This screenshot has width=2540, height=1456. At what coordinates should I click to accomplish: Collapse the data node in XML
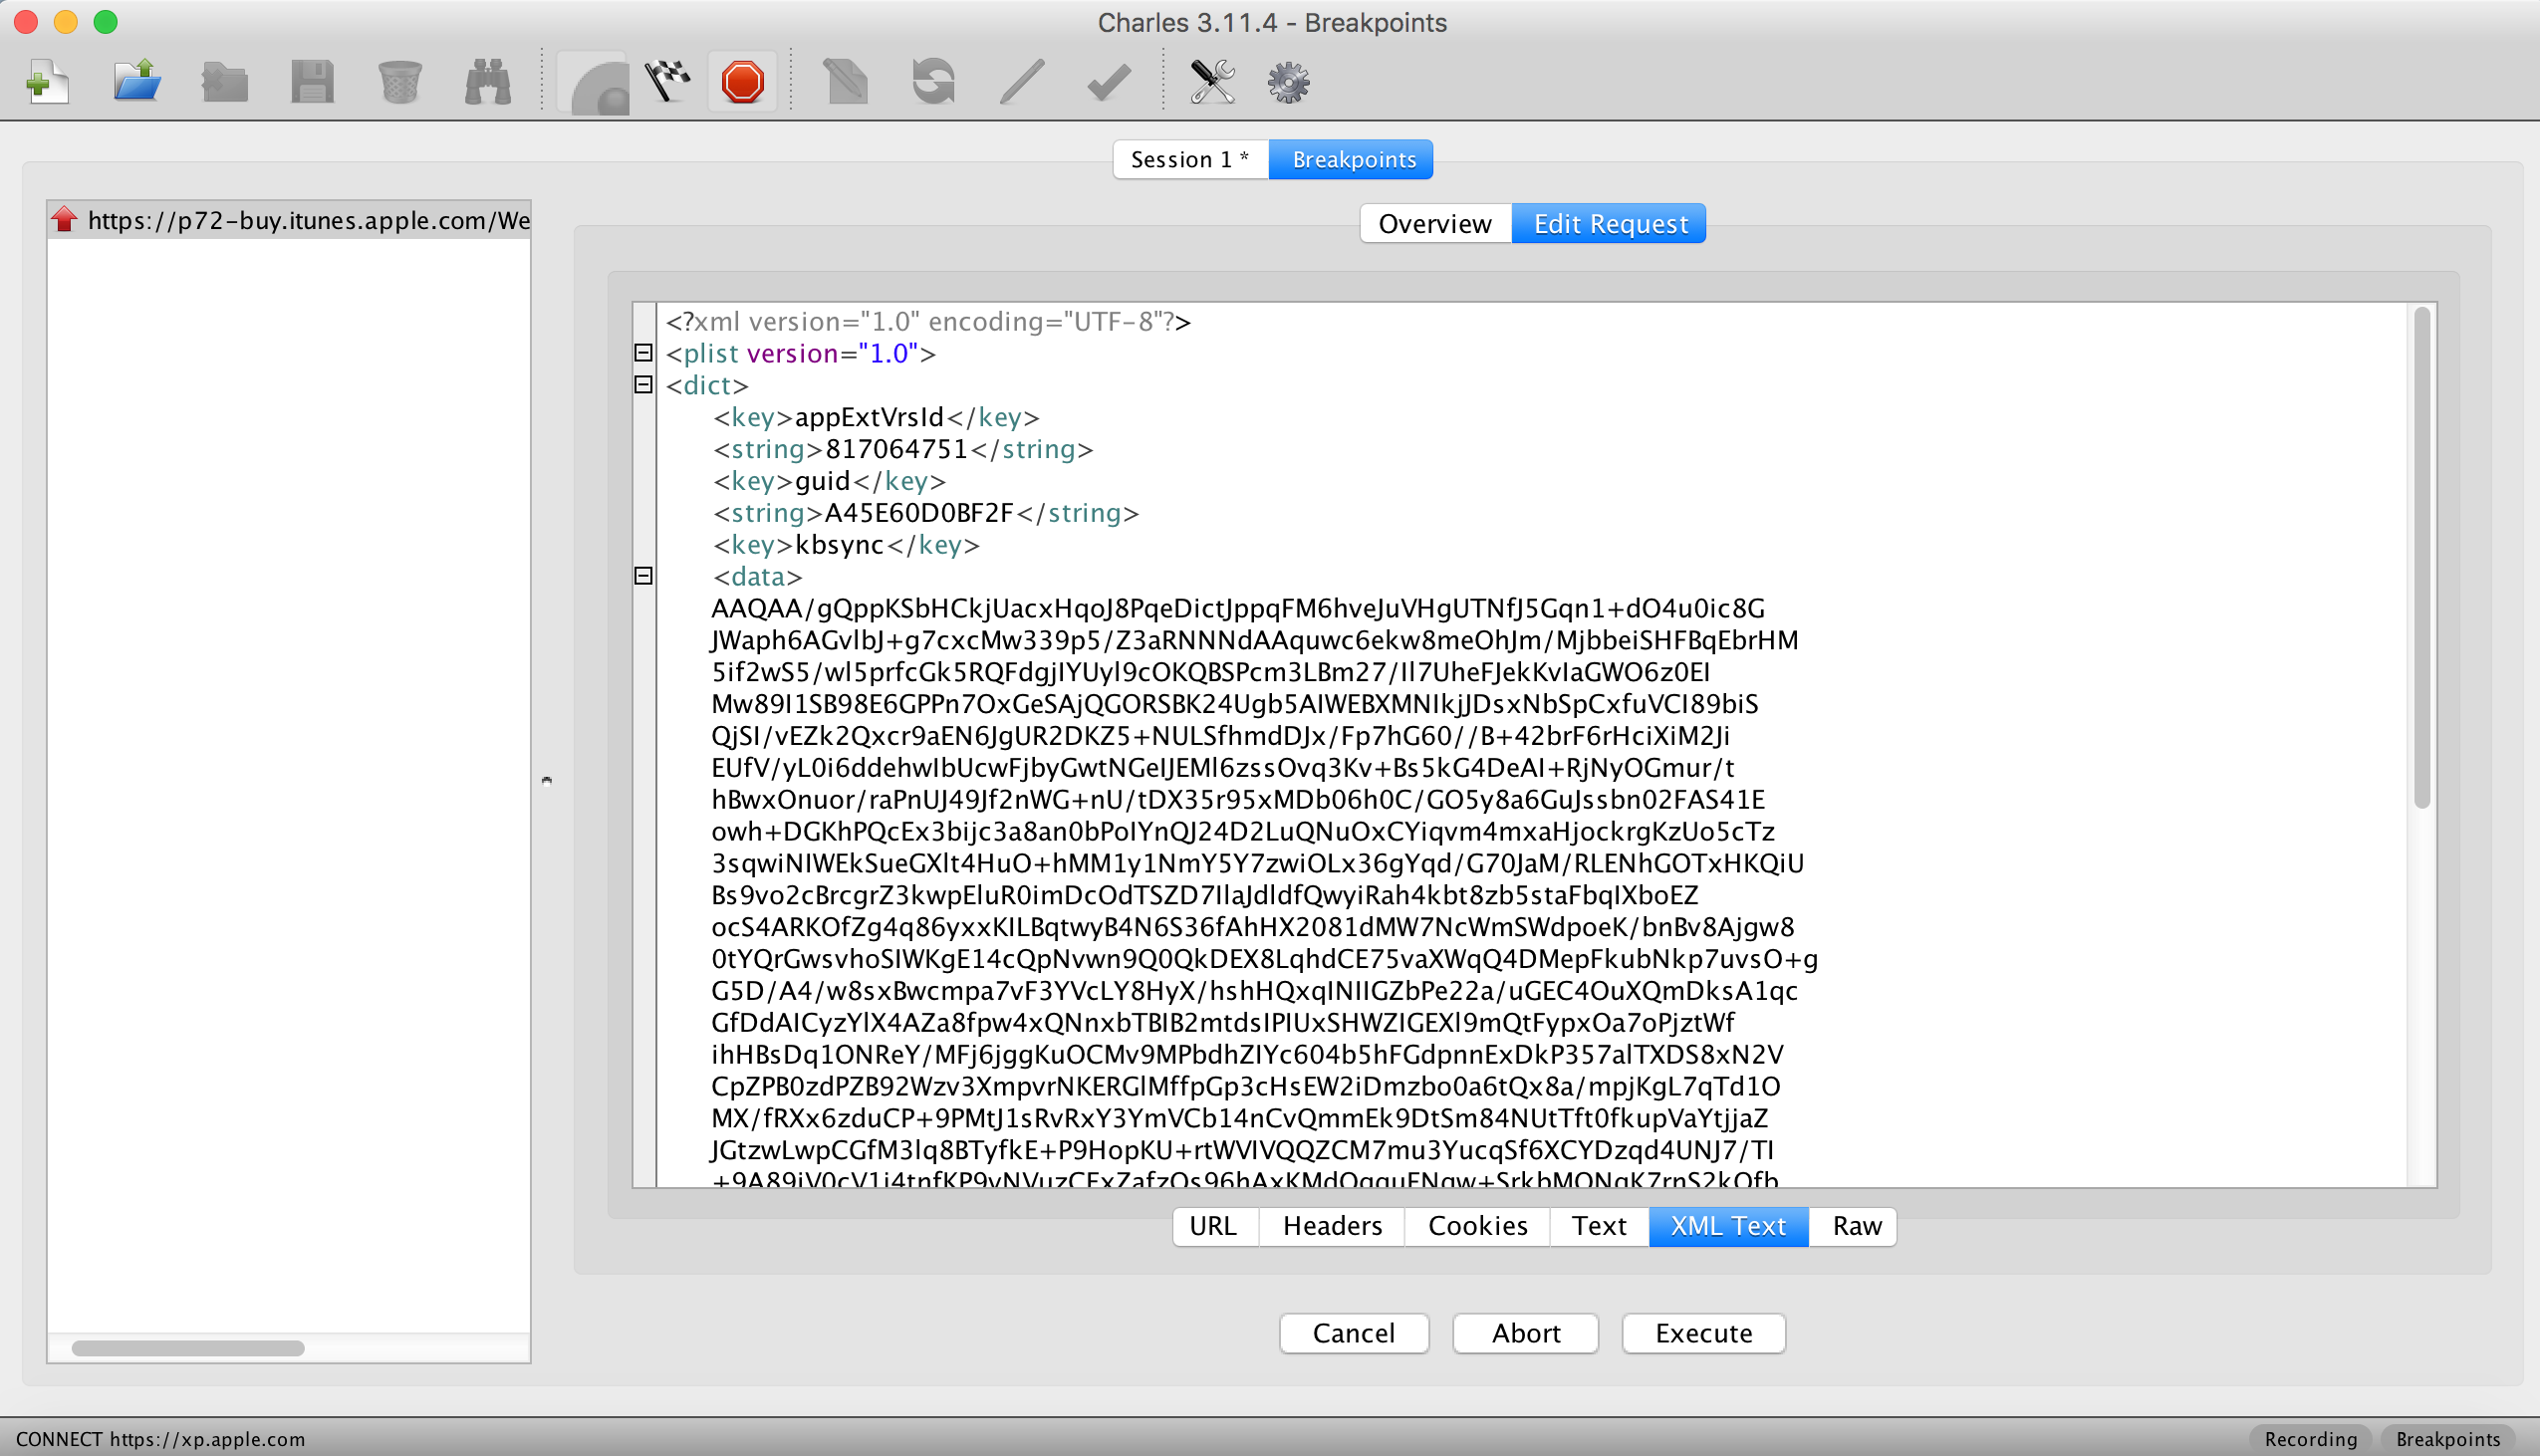tap(644, 576)
